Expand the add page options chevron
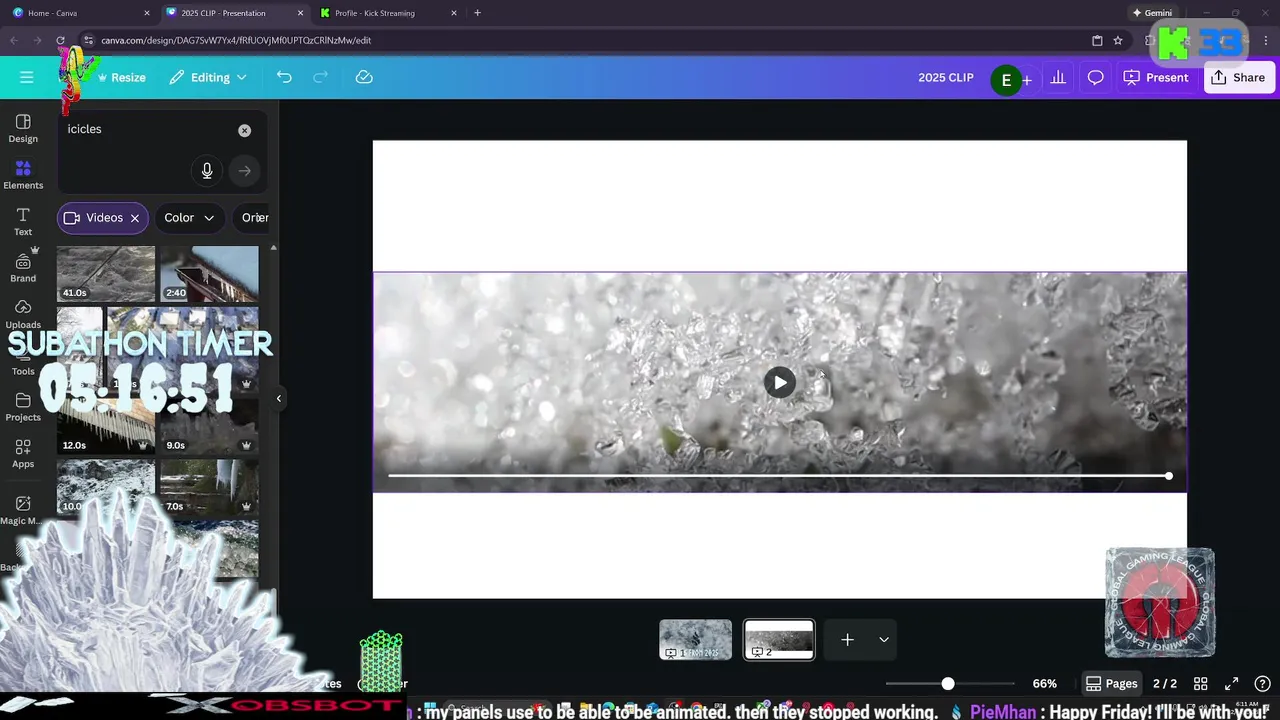Viewport: 1280px width, 720px height. pos(884,640)
